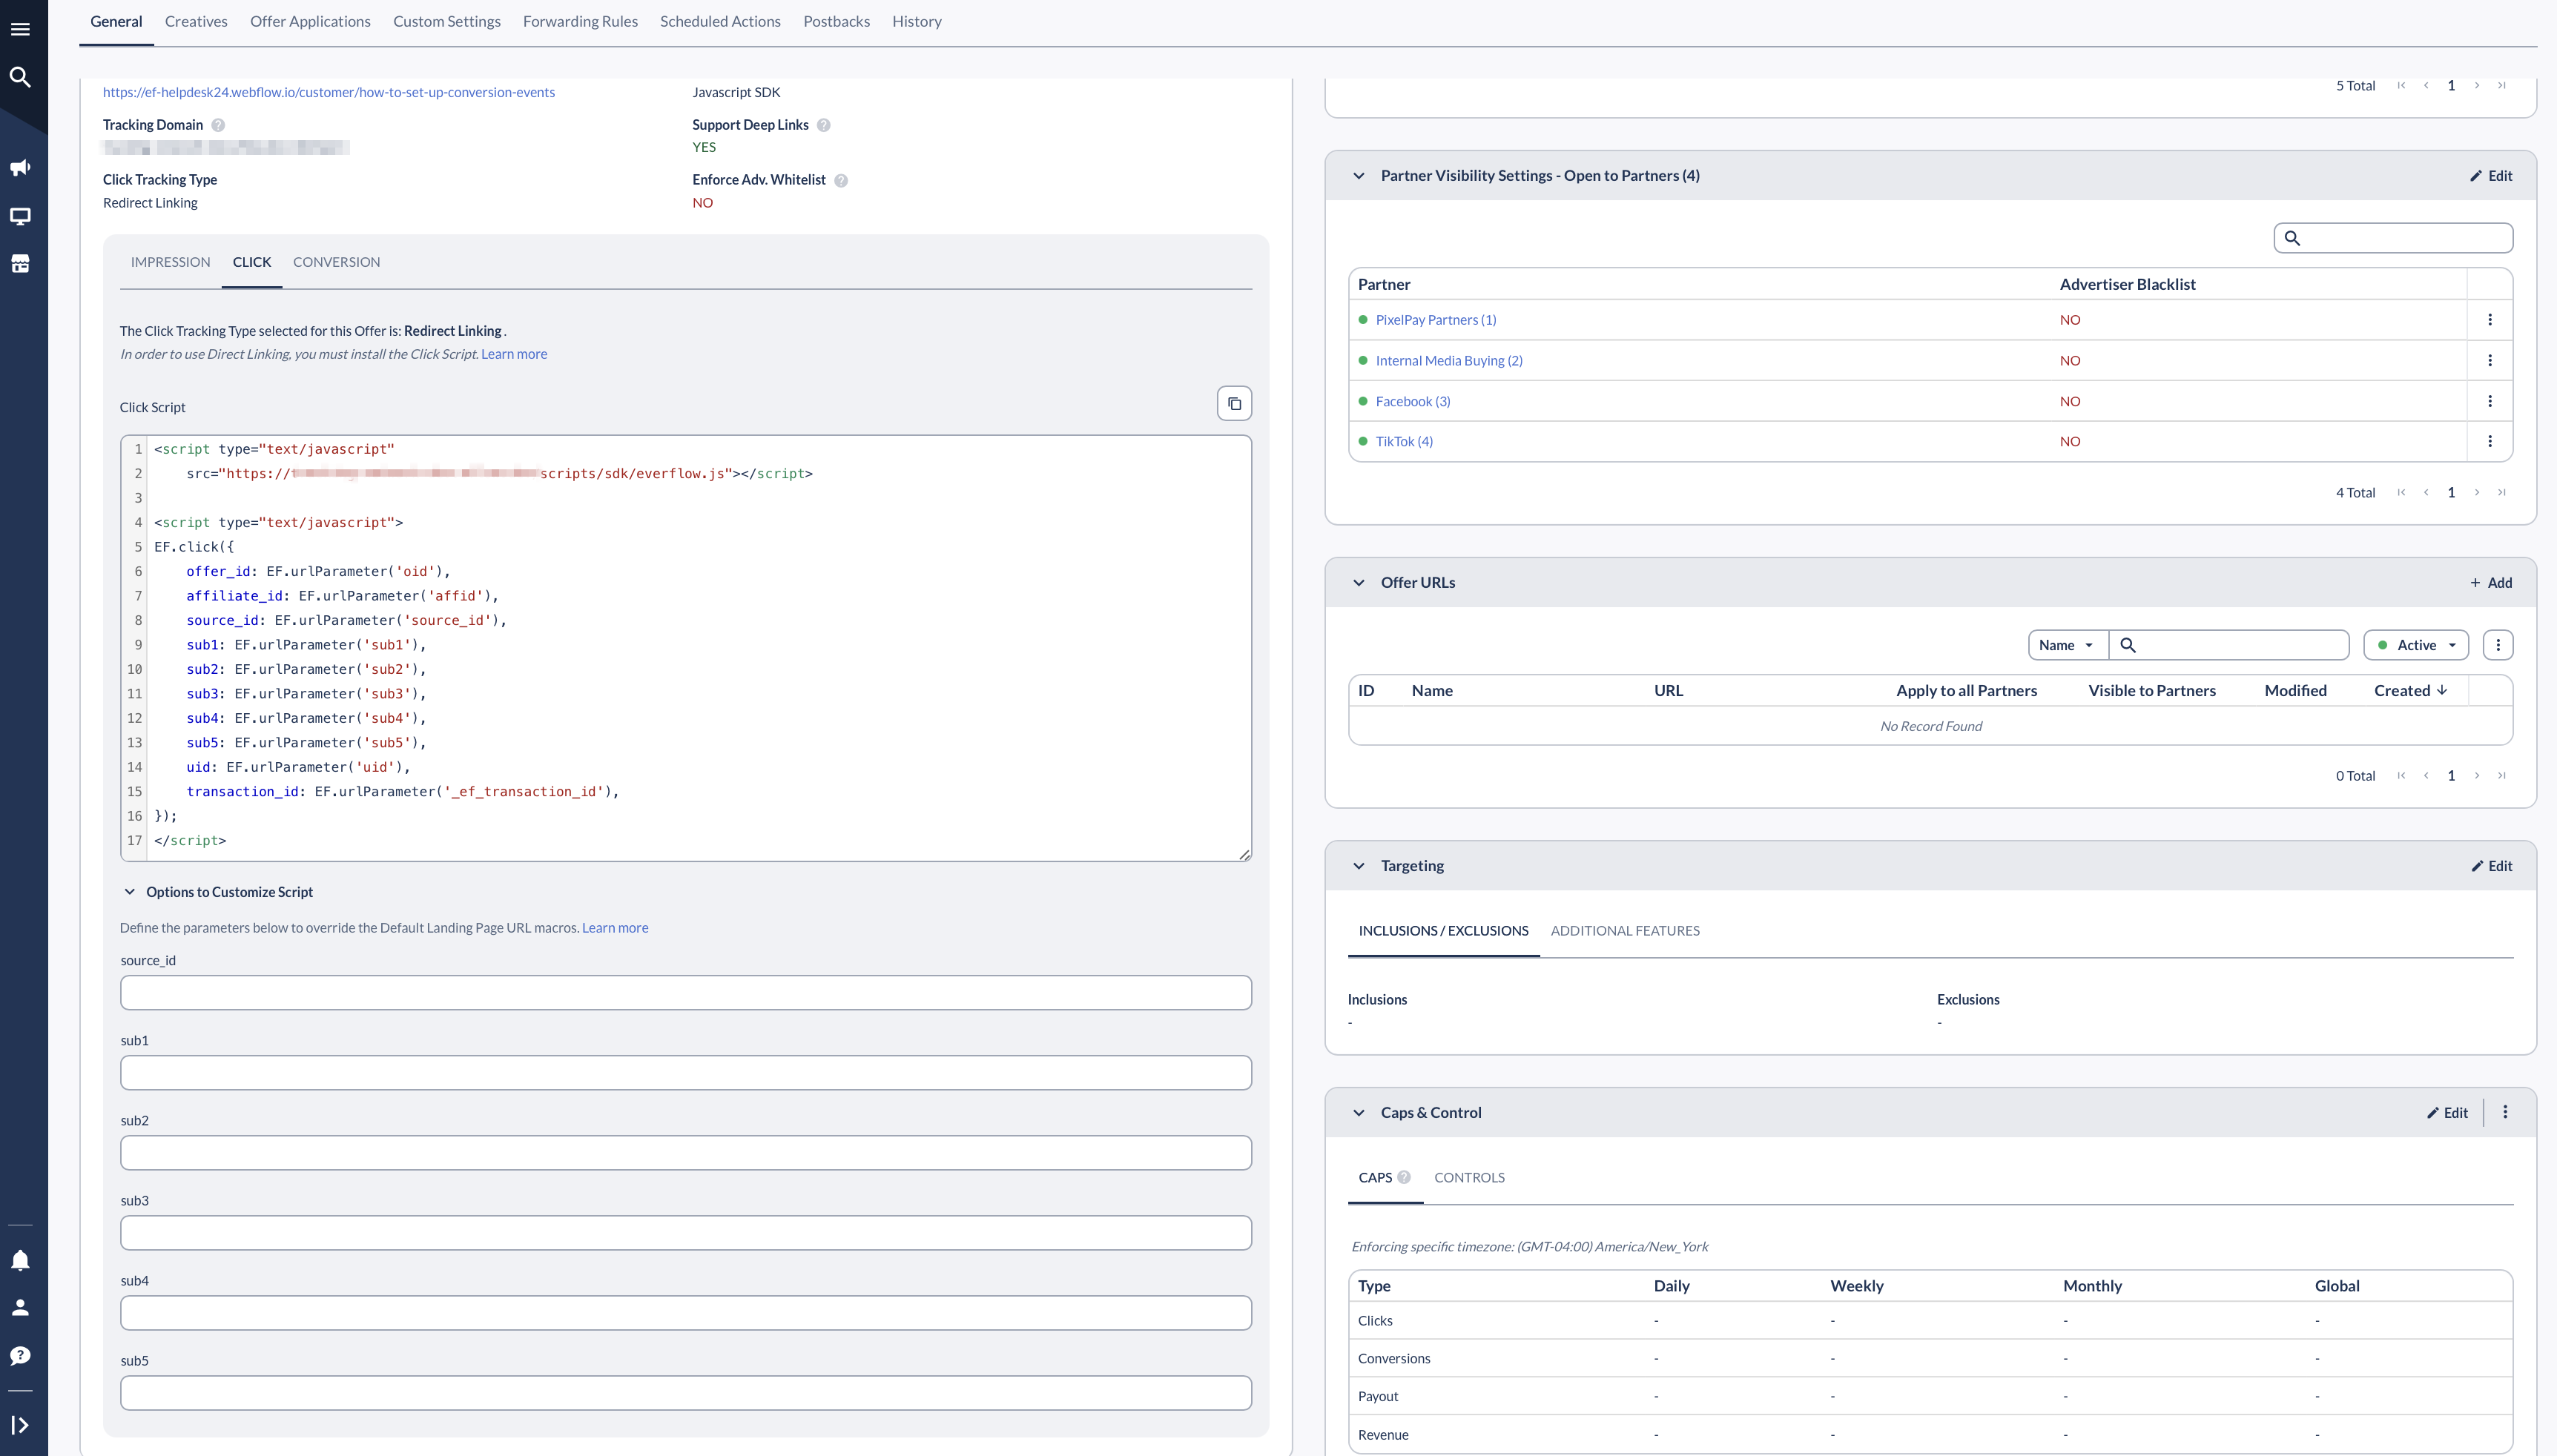Open the PixelPay Partners (1) link
2557x1456 pixels.
[x=1436, y=320]
